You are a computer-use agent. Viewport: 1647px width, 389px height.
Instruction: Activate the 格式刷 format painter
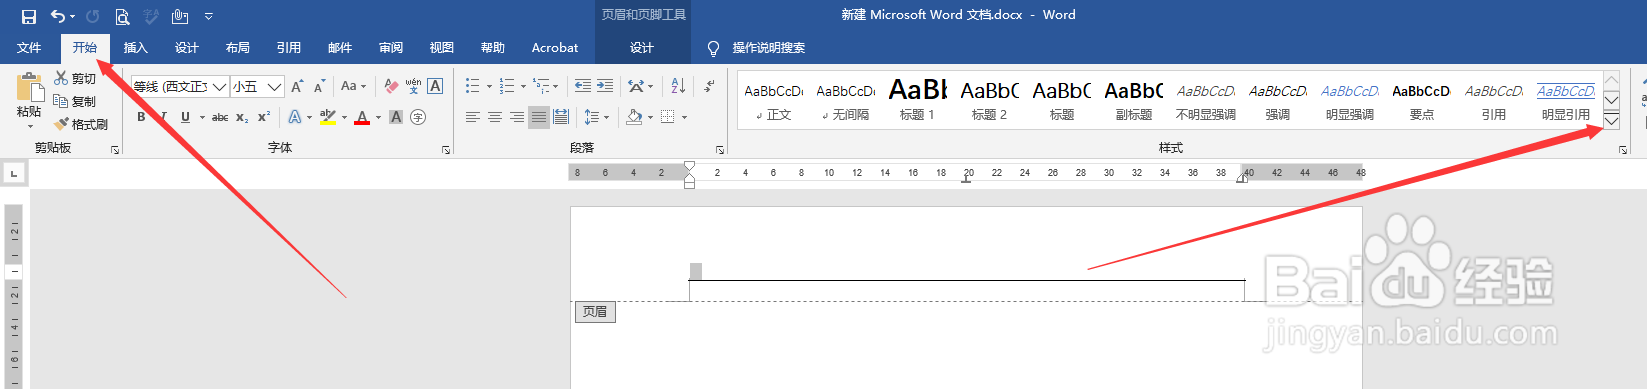(x=81, y=124)
